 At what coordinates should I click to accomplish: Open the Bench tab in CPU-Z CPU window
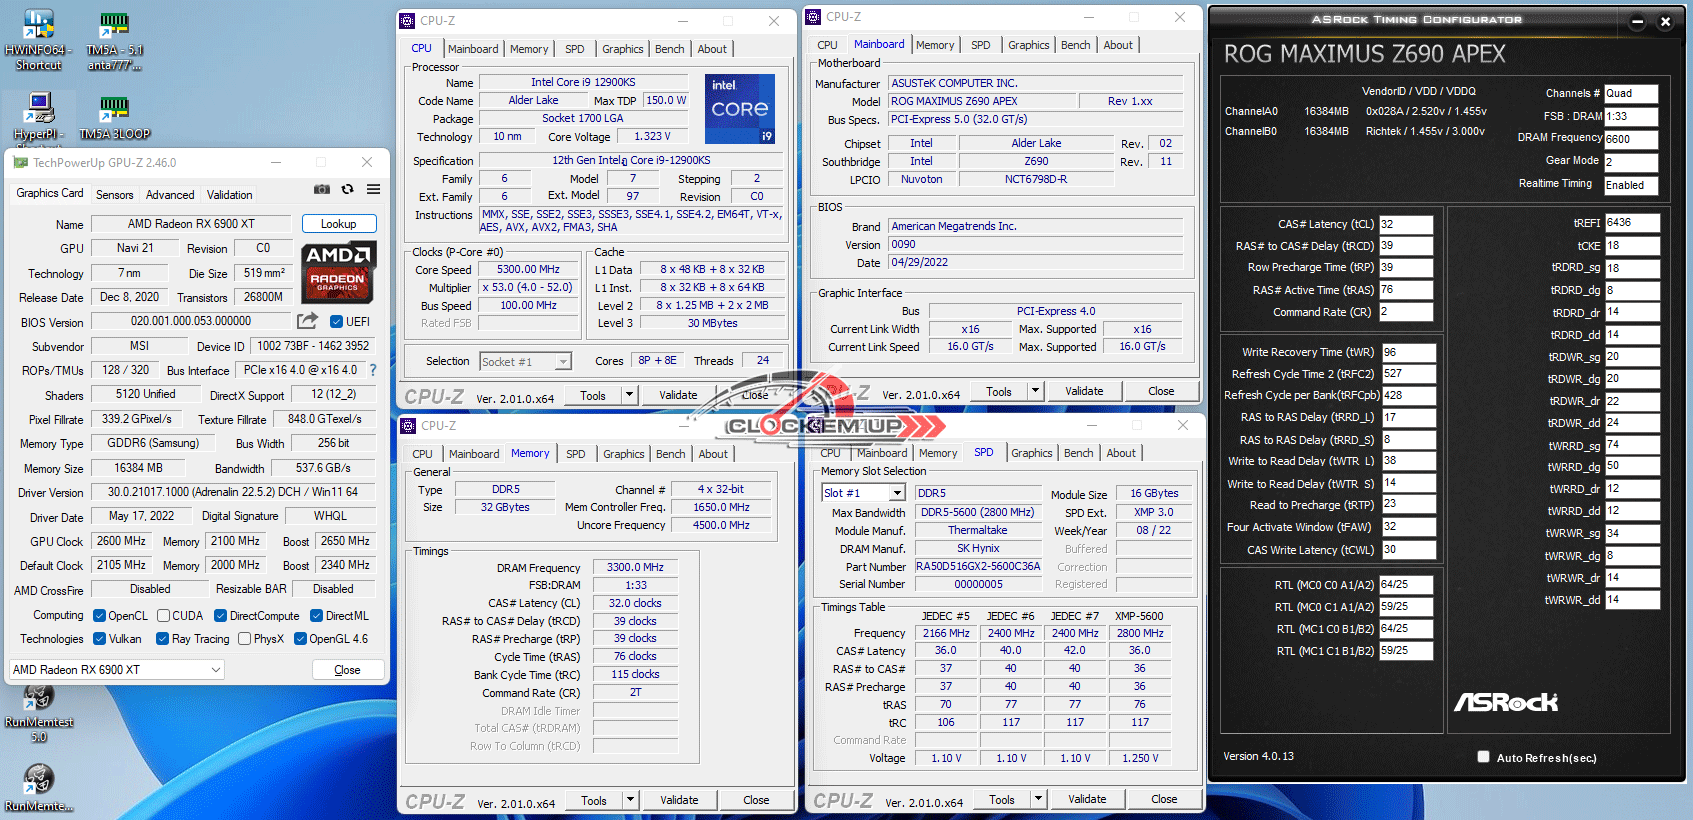[669, 49]
